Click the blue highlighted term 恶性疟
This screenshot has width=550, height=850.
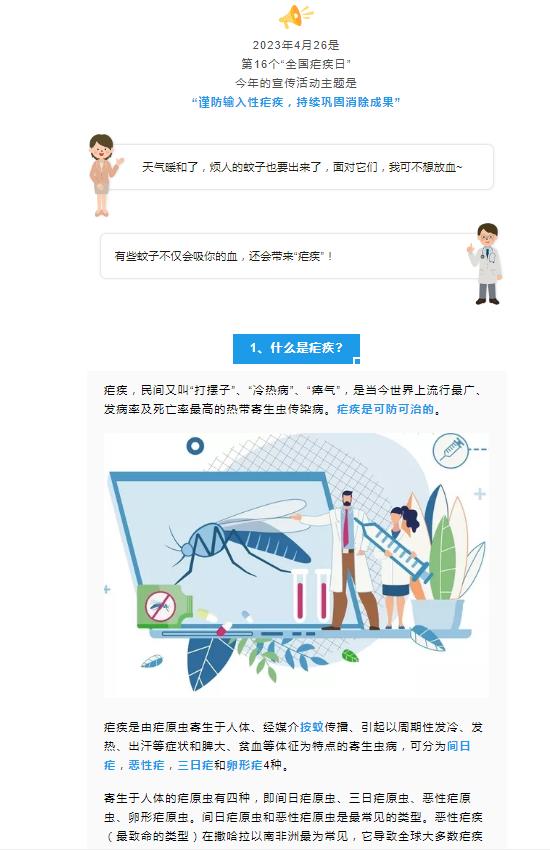click(146, 765)
